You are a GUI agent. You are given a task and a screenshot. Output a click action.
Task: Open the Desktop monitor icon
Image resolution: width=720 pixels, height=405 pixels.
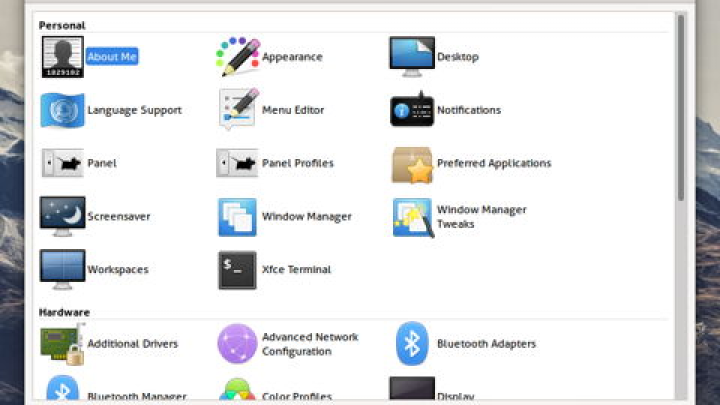click(412, 56)
